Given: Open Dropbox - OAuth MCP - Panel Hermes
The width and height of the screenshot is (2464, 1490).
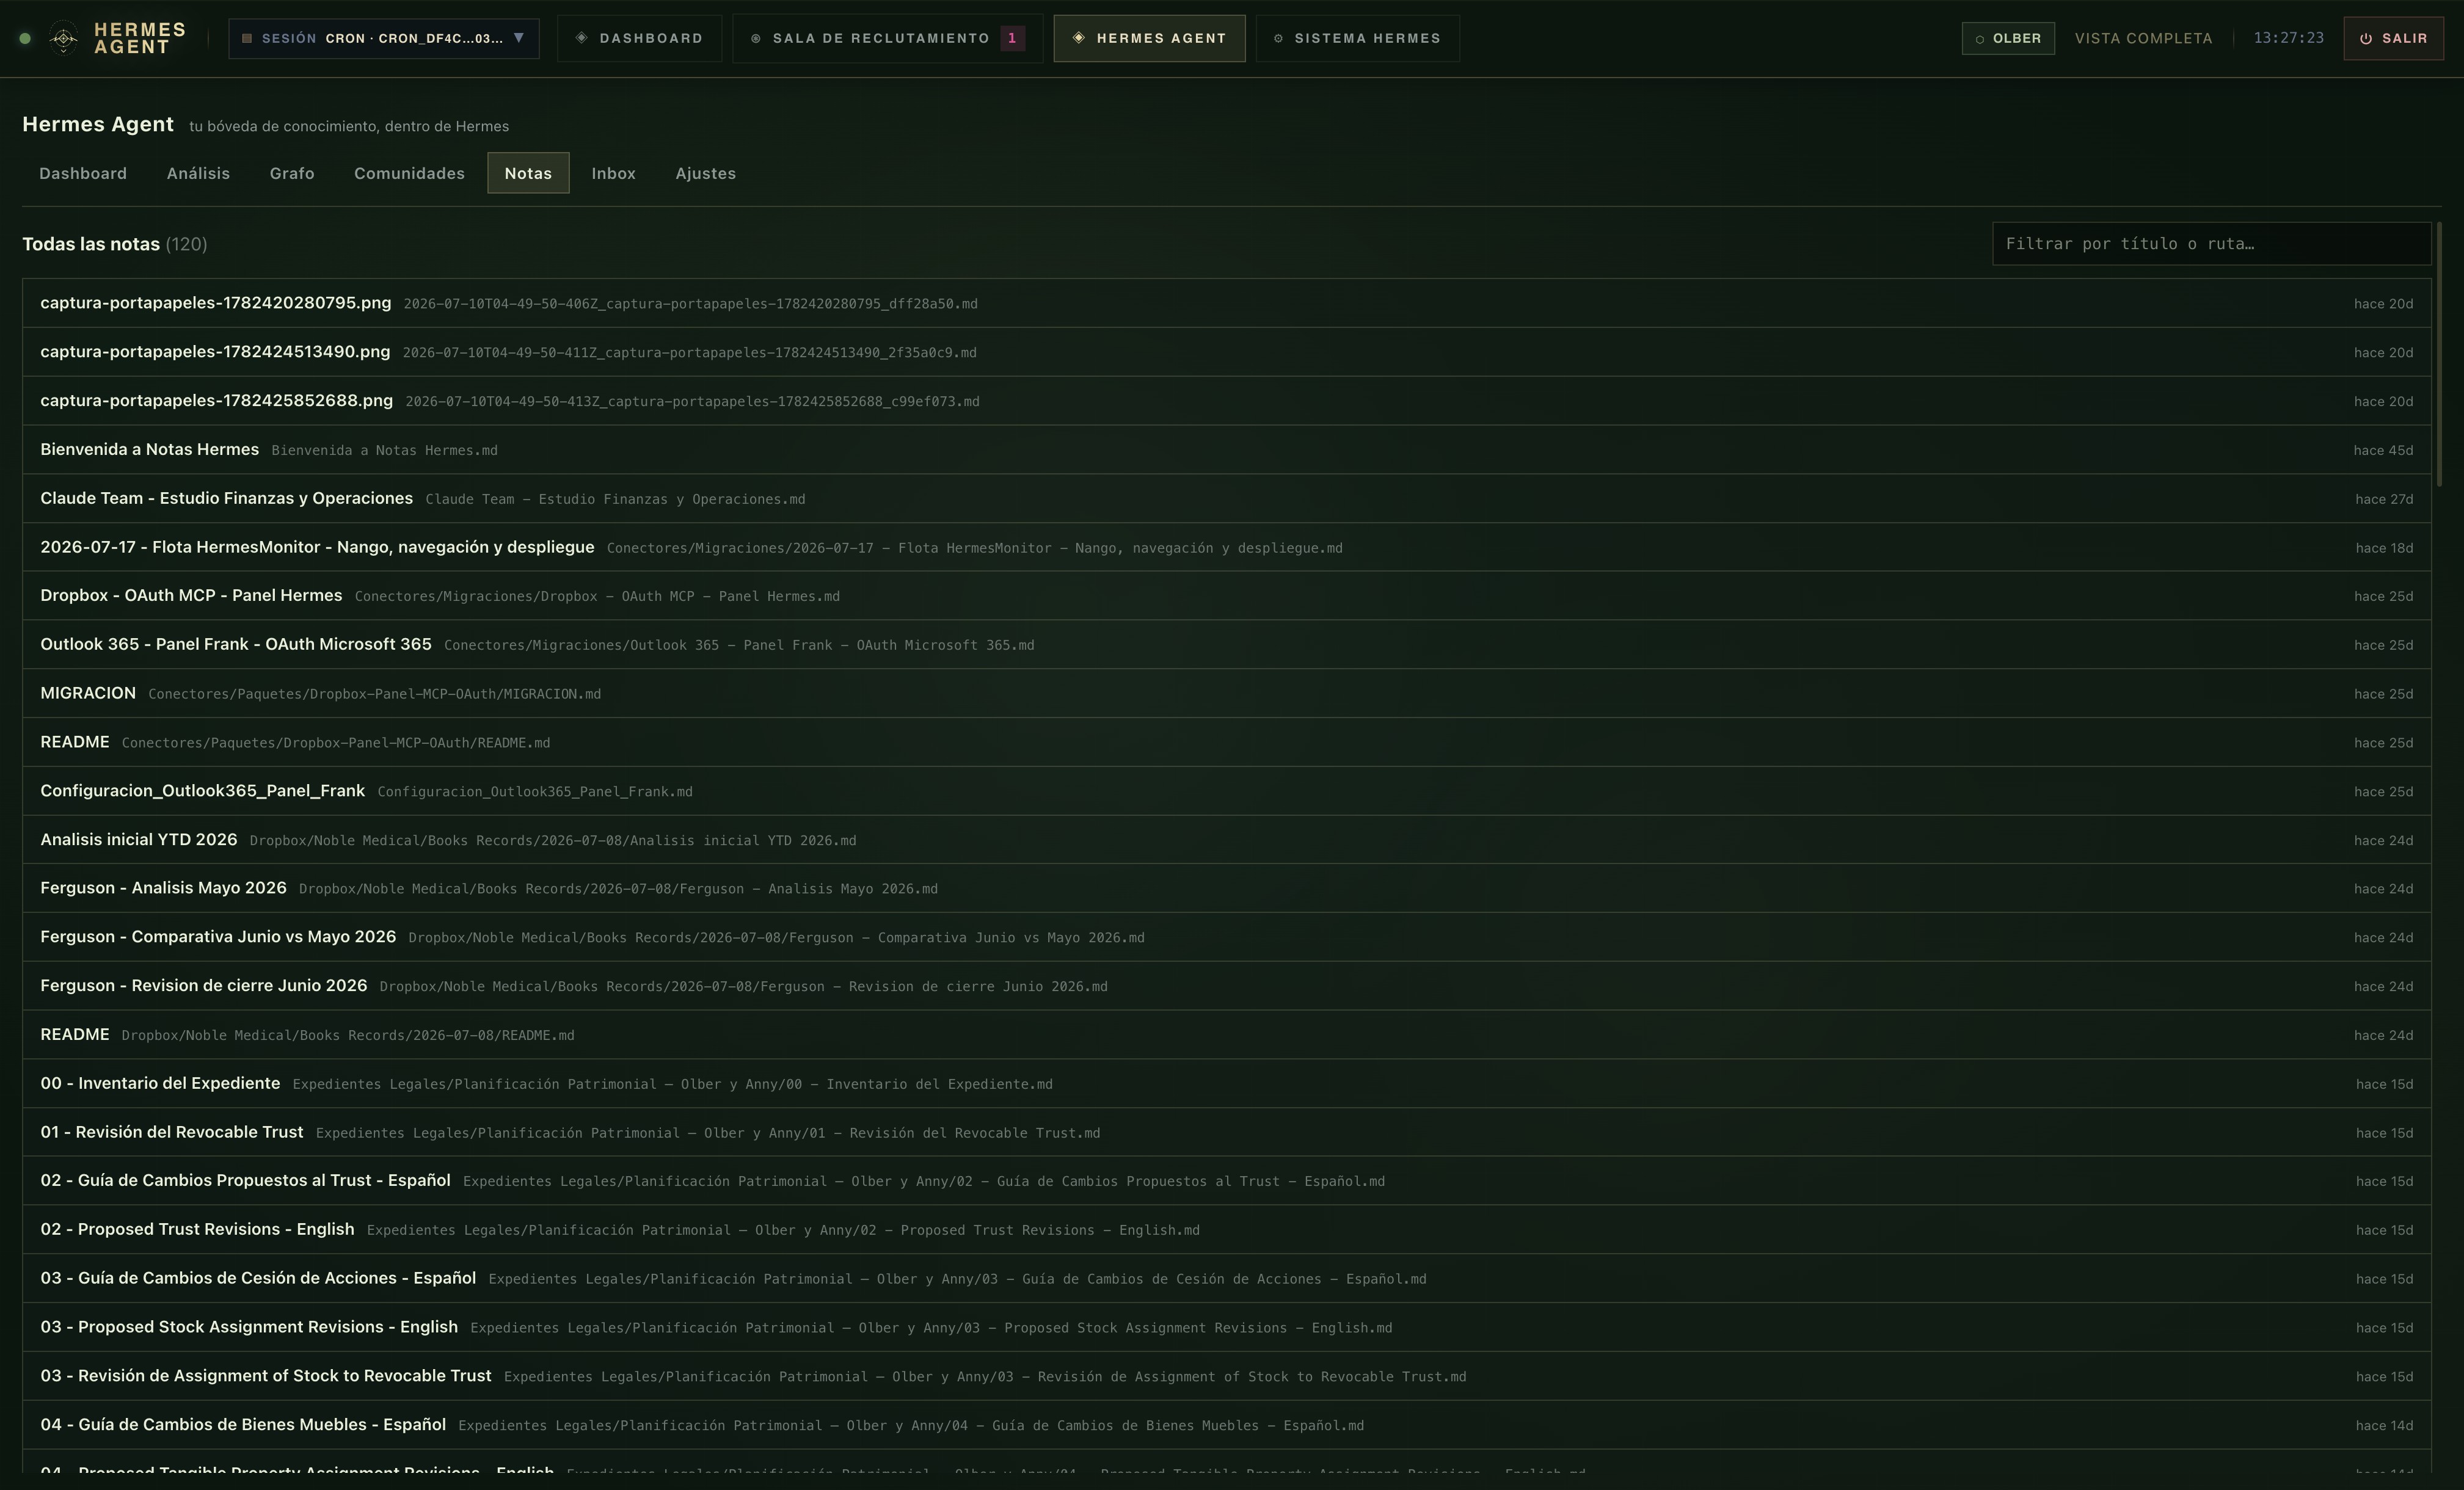Looking at the screenshot, I should pos(1226,596).
